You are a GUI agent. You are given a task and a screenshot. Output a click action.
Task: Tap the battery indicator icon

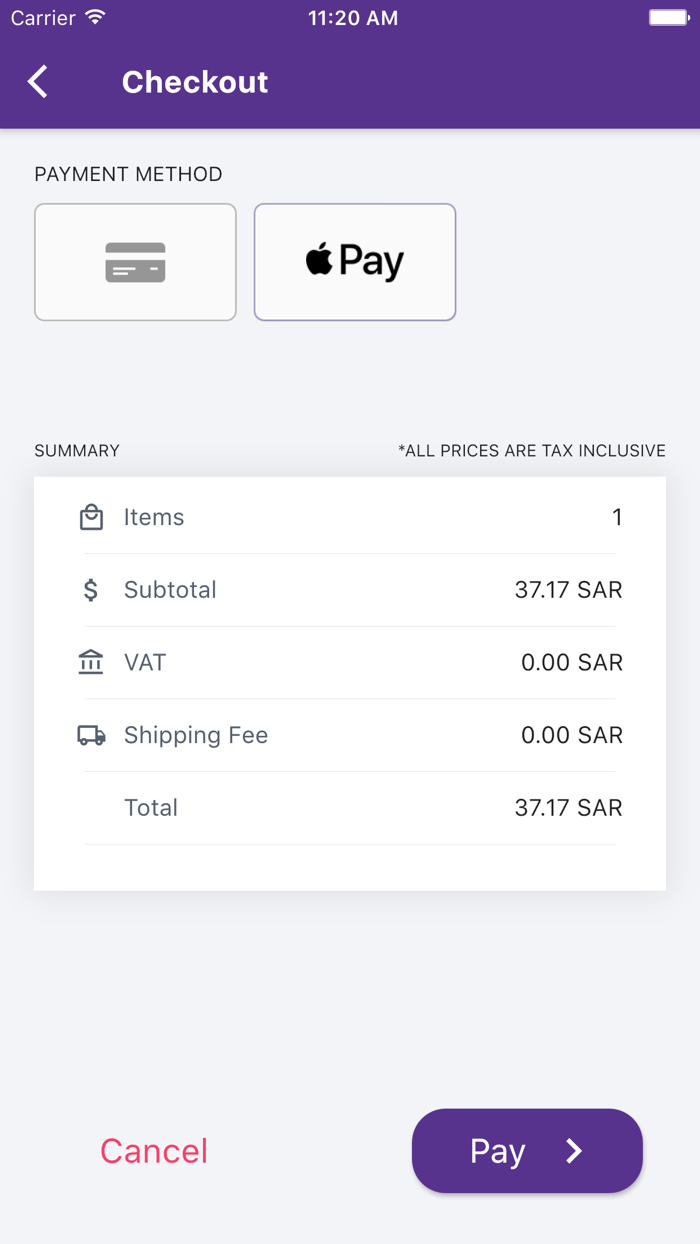(668, 18)
